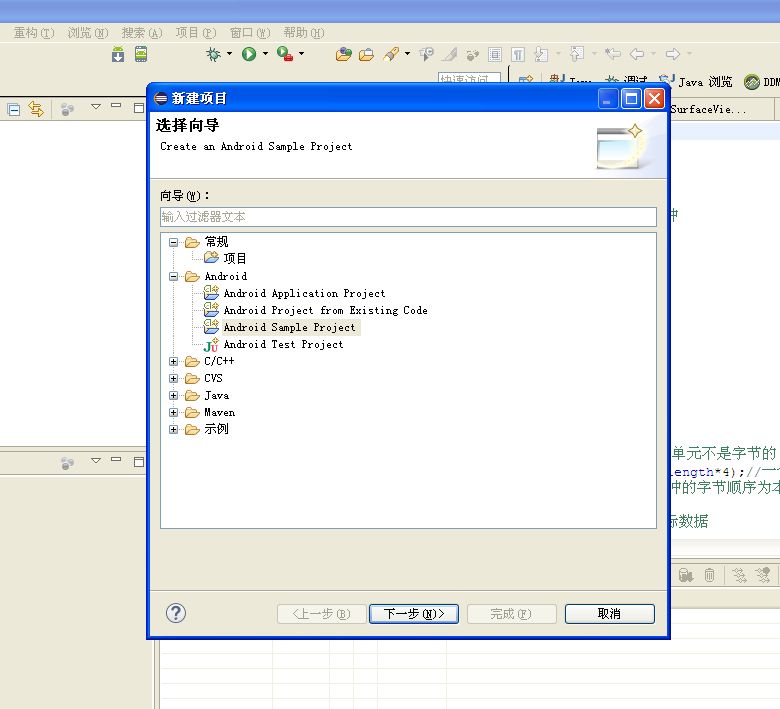Select Android Sample Project in tree
The height and width of the screenshot is (709, 780).
(x=290, y=327)
